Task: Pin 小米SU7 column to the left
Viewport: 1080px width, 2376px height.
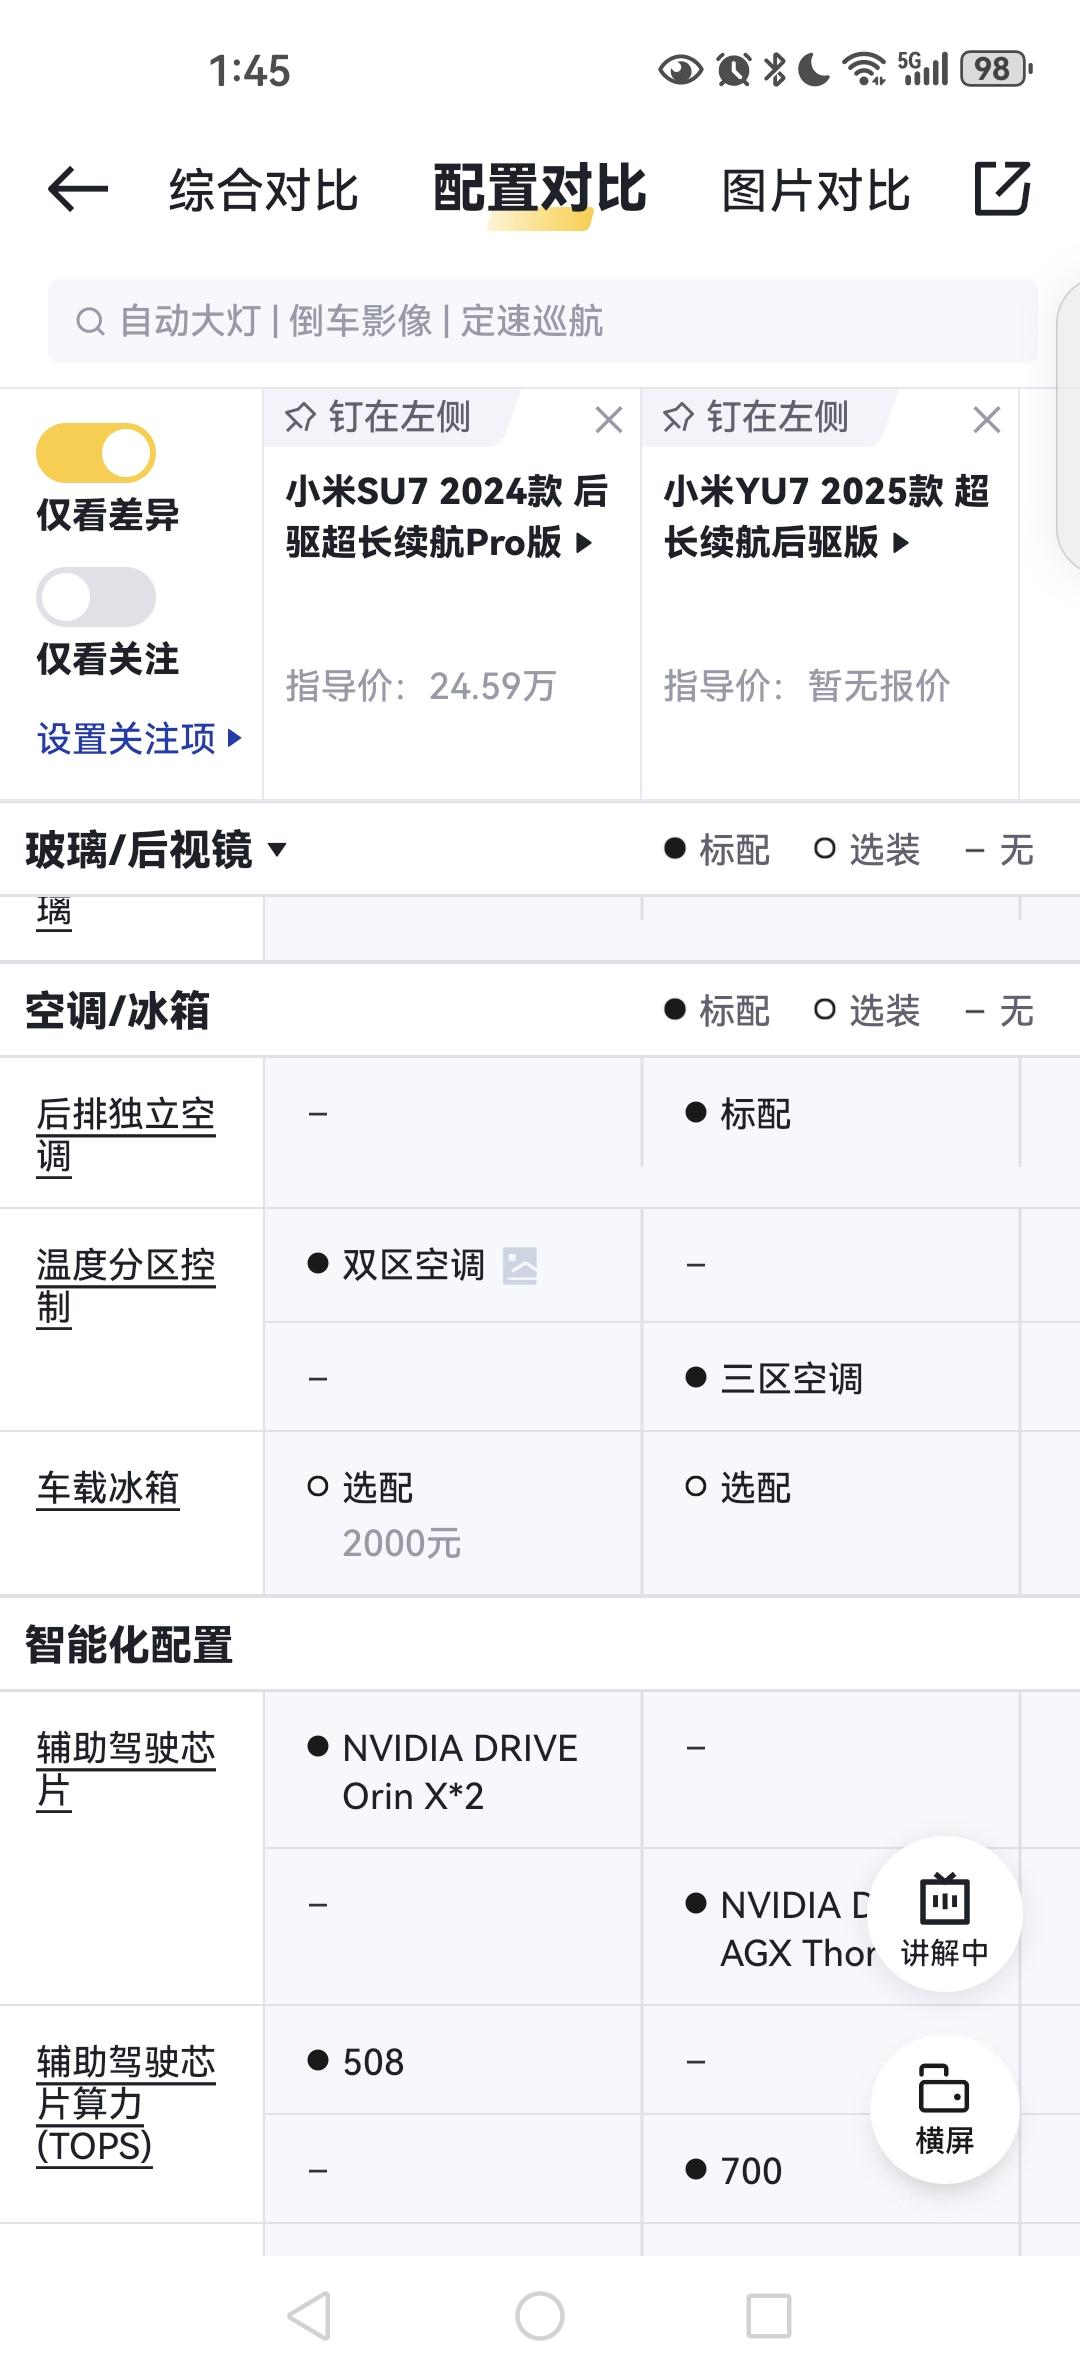Action: pos(378,417)
